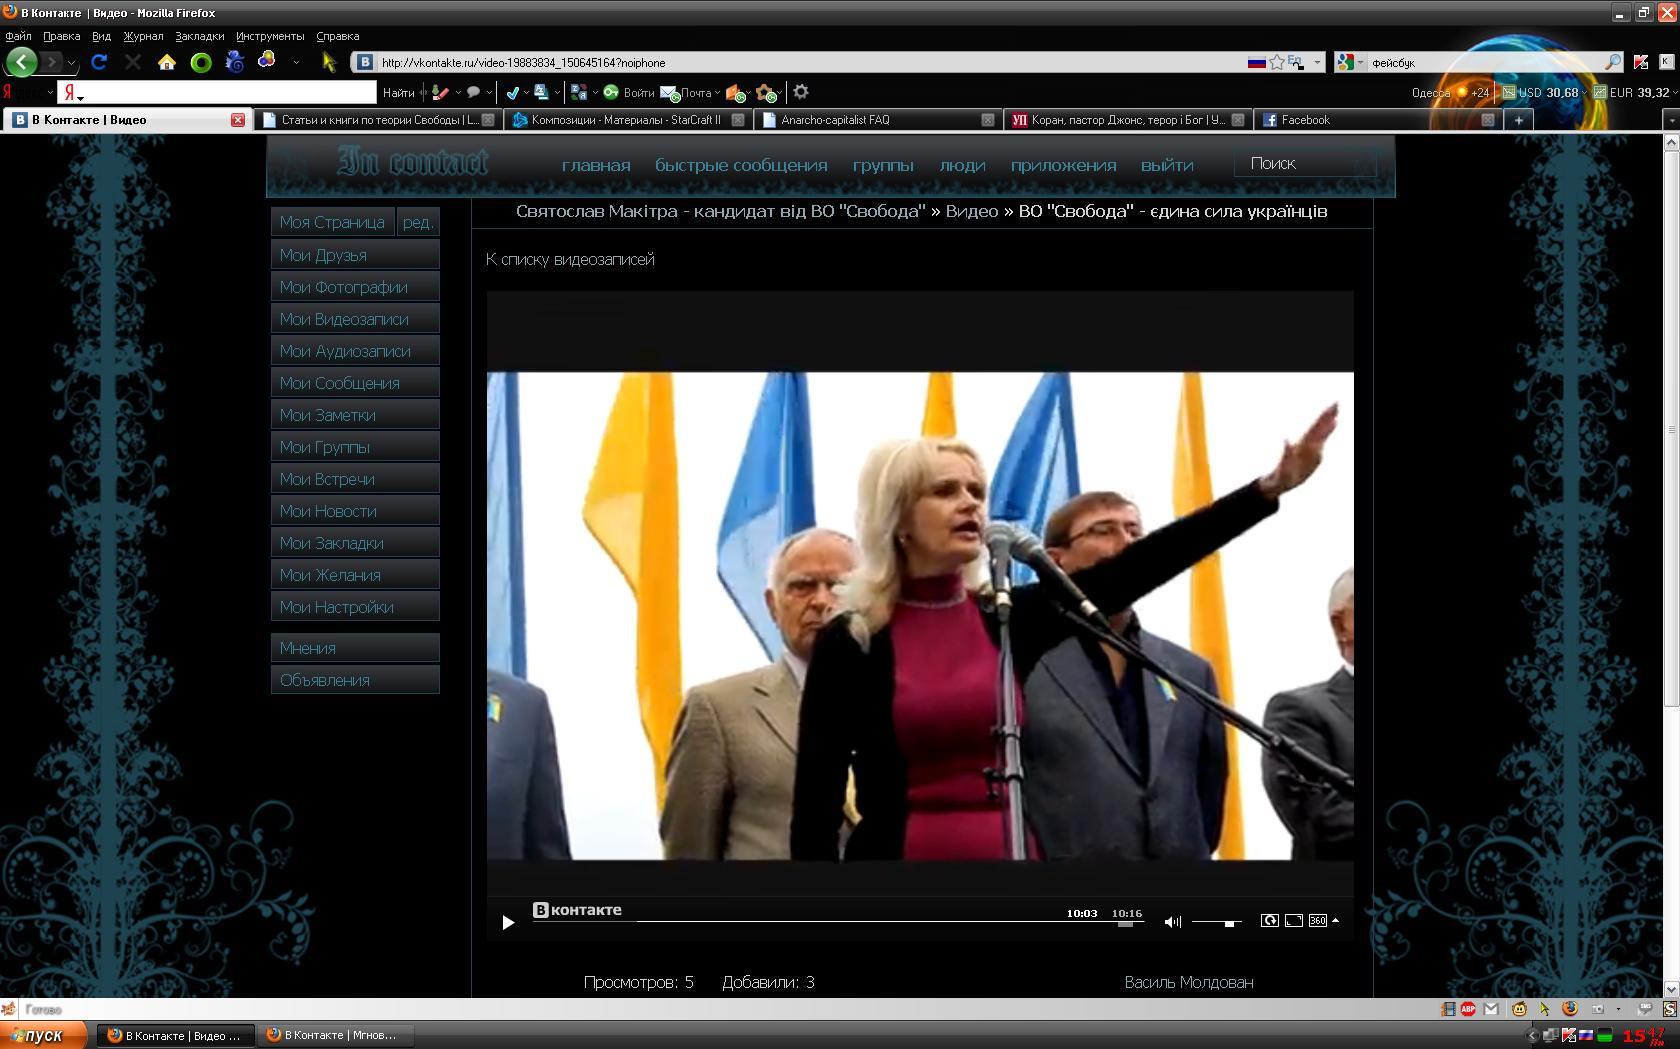
Task: Open the Инструменты menu
Action: click(270, 36)
